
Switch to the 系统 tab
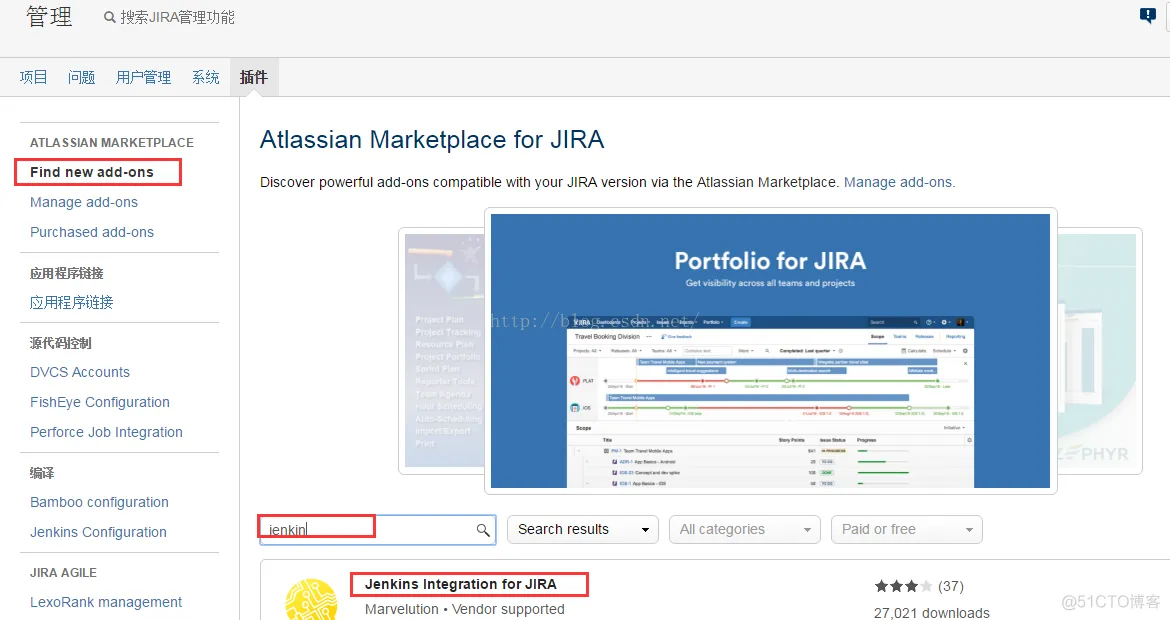click(x=205, y=77)
